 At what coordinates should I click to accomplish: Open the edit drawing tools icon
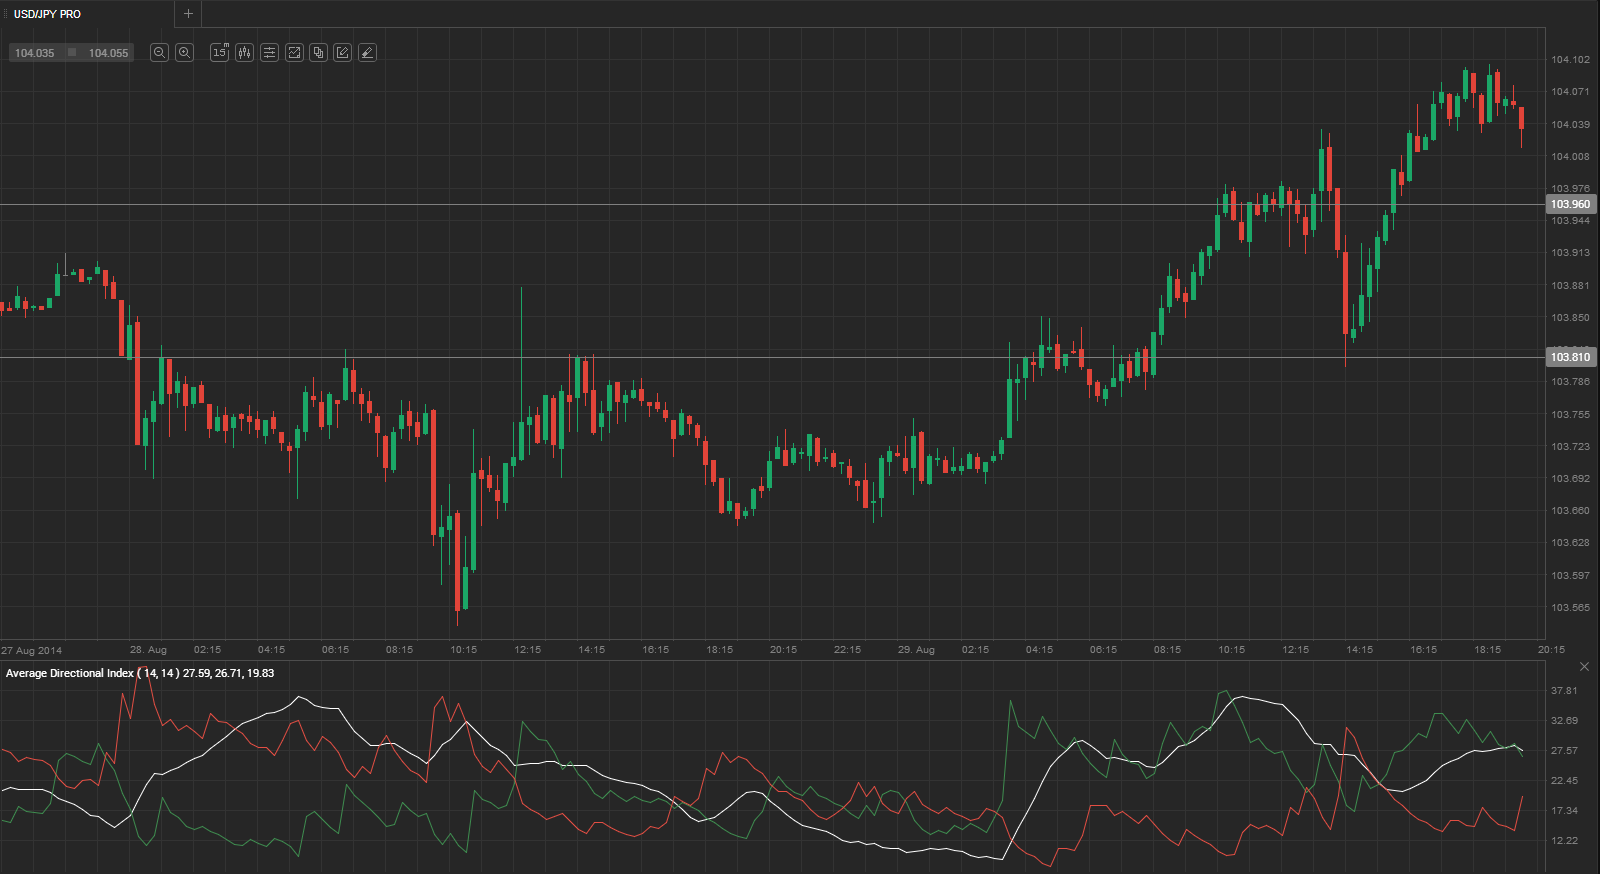343,53
